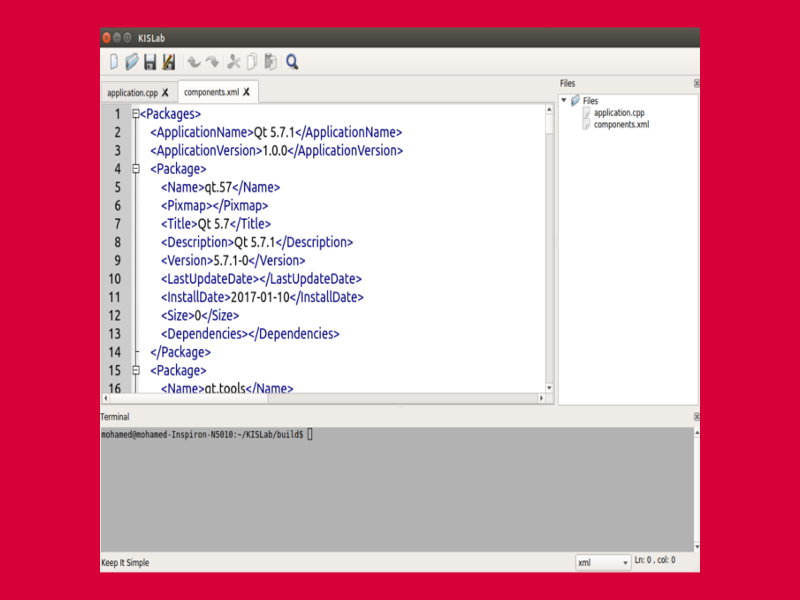
Task: Select the Files root folder in tree
Action: click(590, 101)
